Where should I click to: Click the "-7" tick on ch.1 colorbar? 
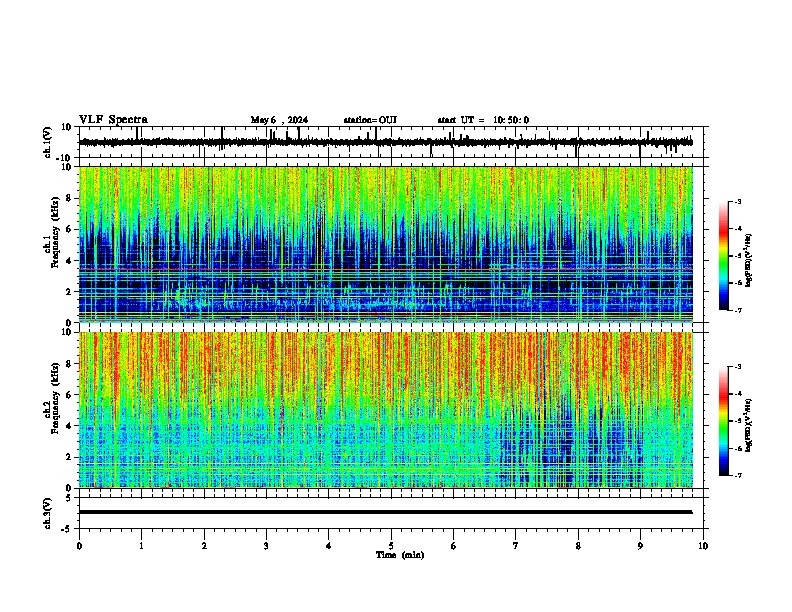[x=738, y=310]
